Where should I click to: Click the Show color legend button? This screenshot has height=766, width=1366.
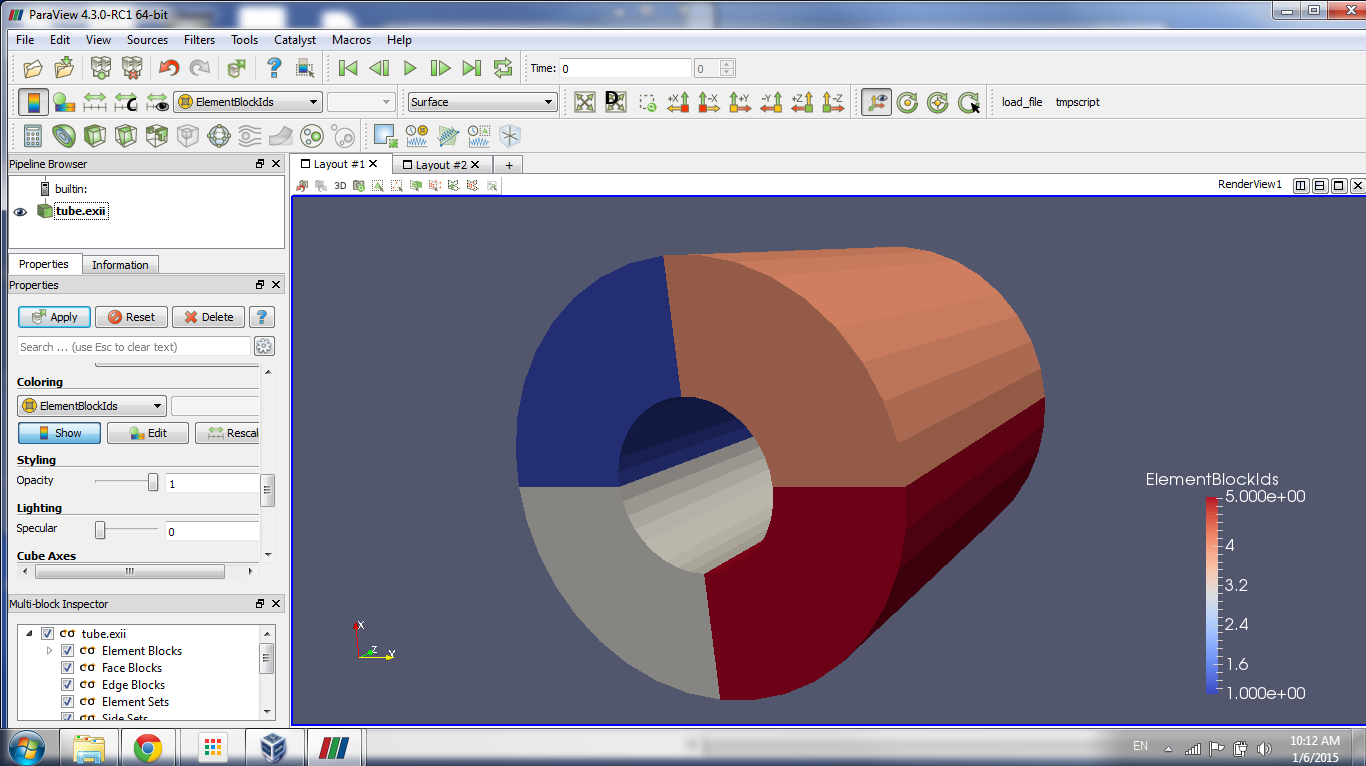[x=59, y=433]
